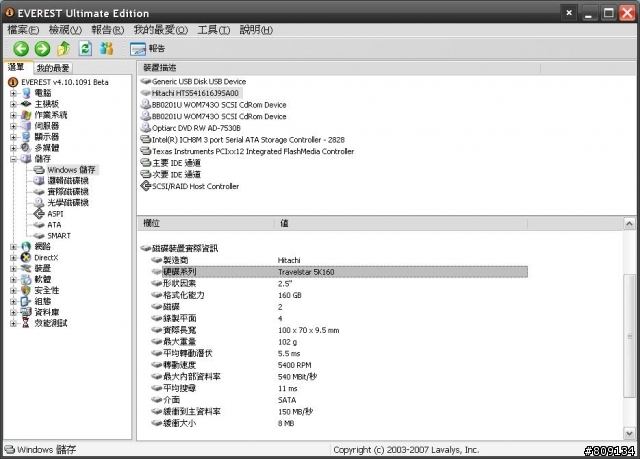
Task: Click the 效能測試 hourglass icon
Action: coord(26,323)
